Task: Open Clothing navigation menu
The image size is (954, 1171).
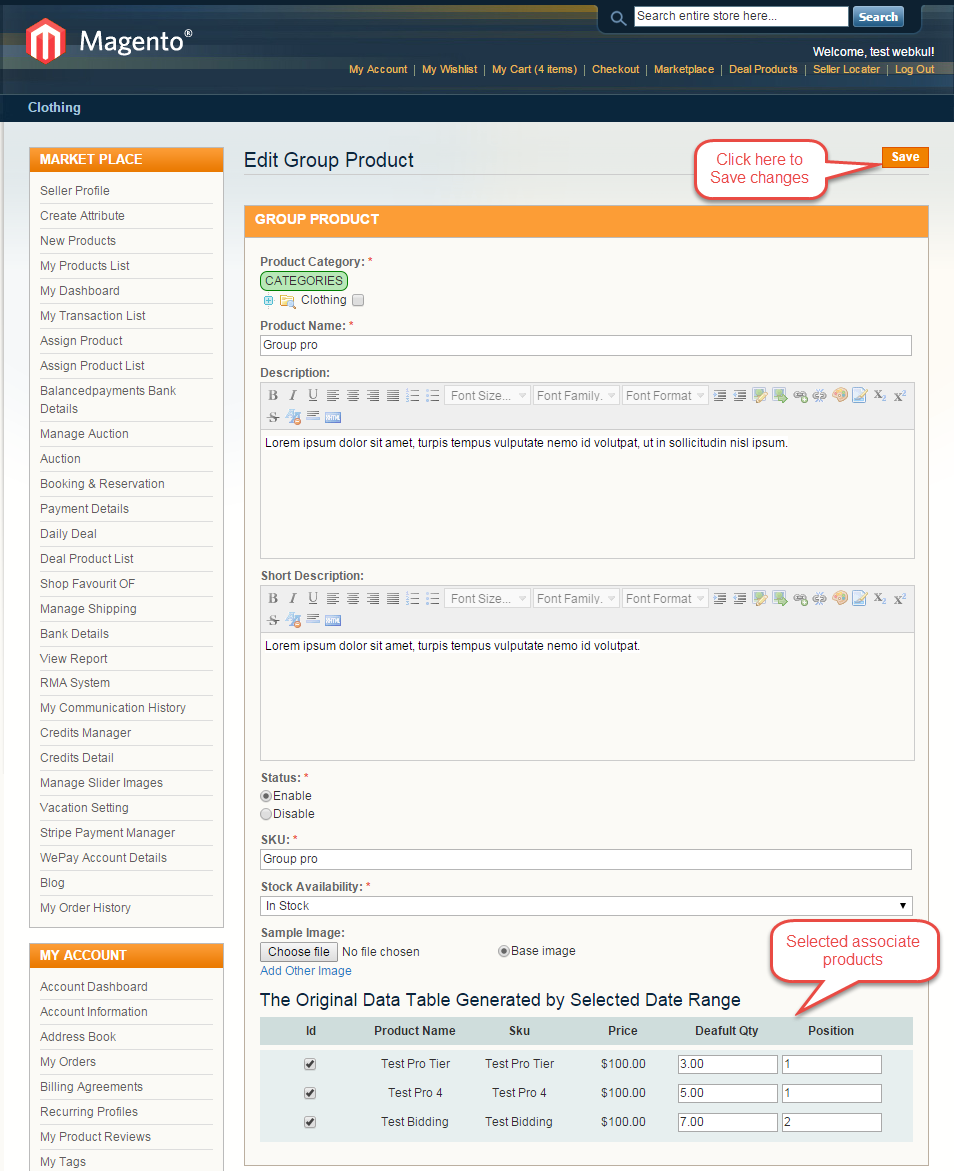Action: tap(54, 108)
